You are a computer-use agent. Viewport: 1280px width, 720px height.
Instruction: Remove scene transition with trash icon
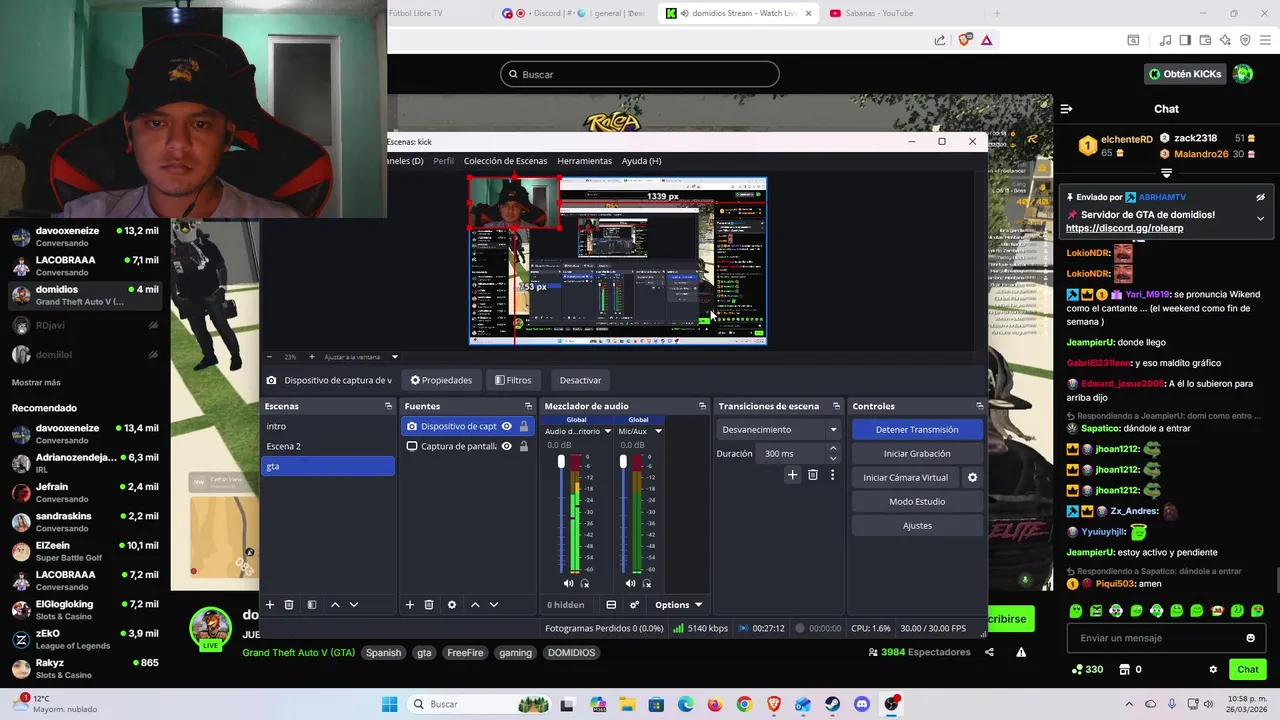(x=813, y=475)
